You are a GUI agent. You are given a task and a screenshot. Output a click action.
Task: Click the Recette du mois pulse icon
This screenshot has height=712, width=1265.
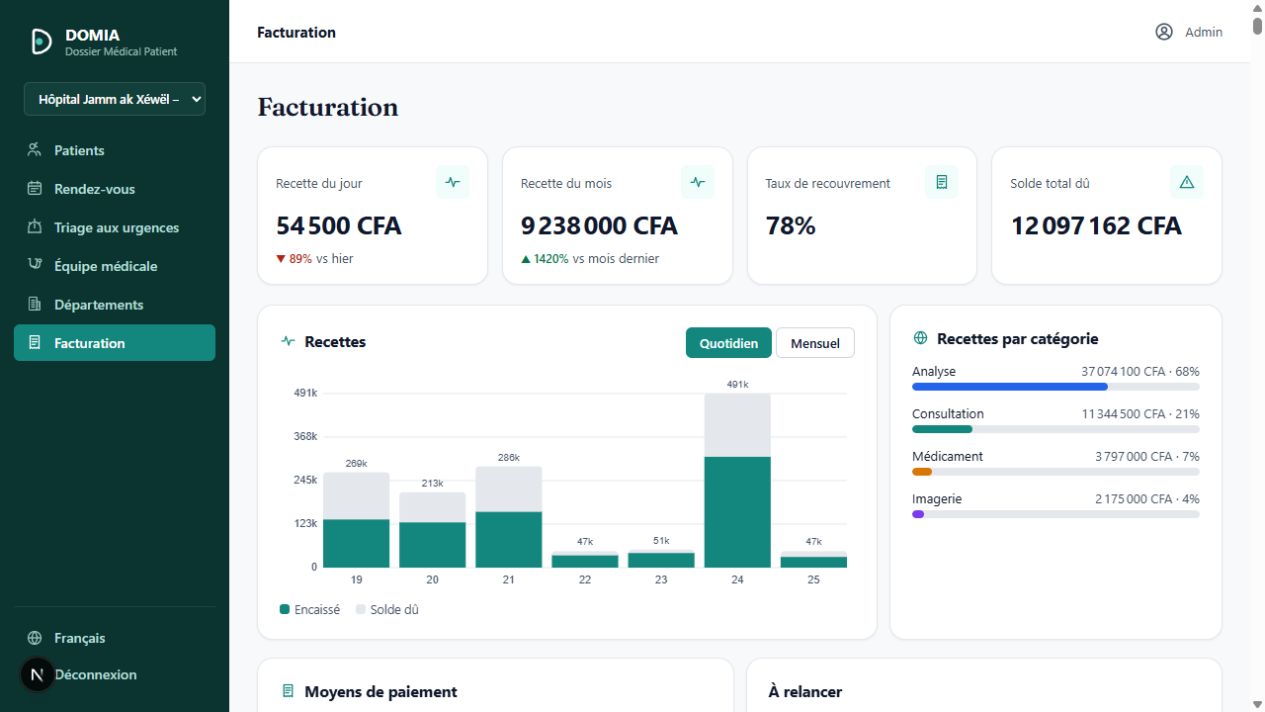(698, 182)
